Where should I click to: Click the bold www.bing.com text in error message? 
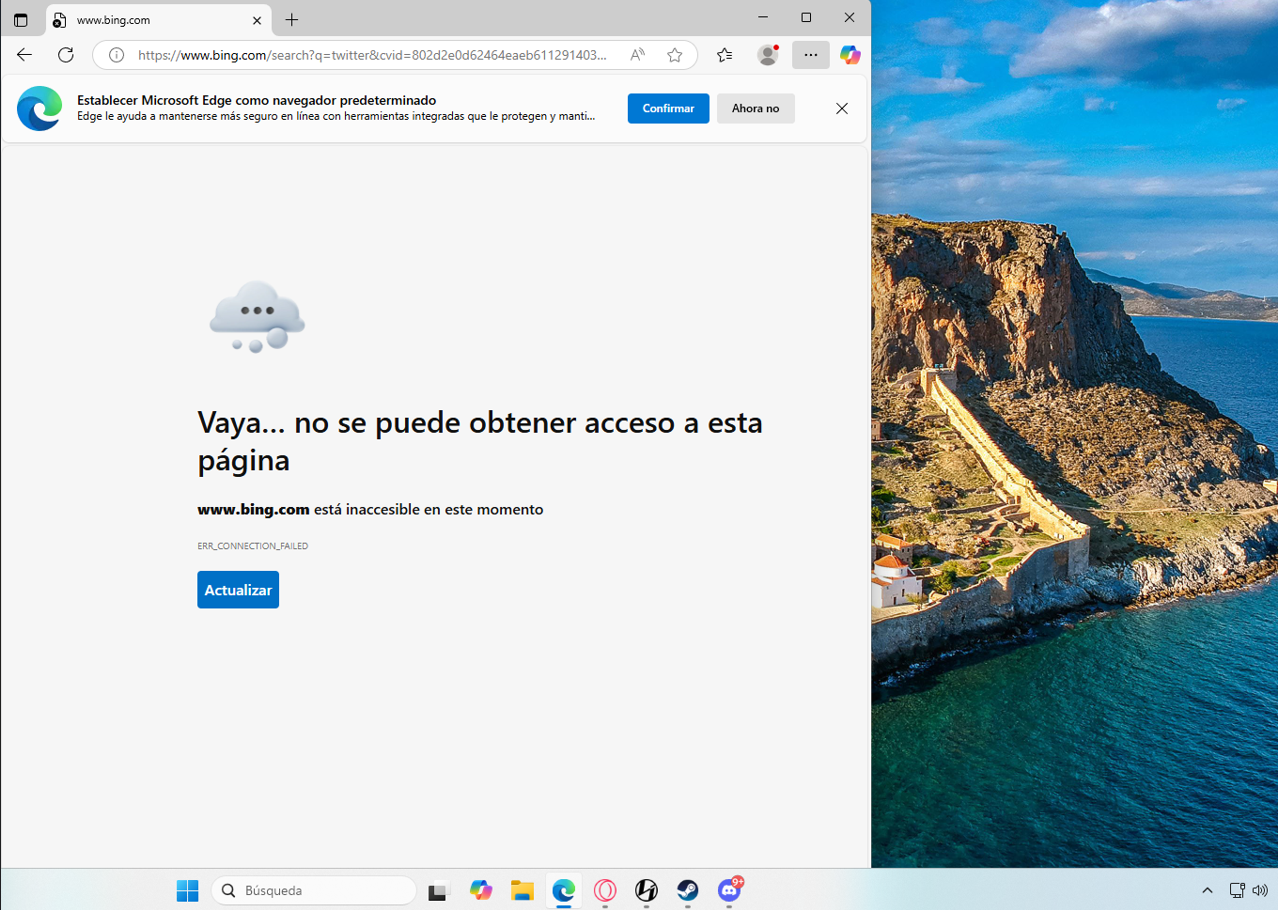tap(253, 509)
